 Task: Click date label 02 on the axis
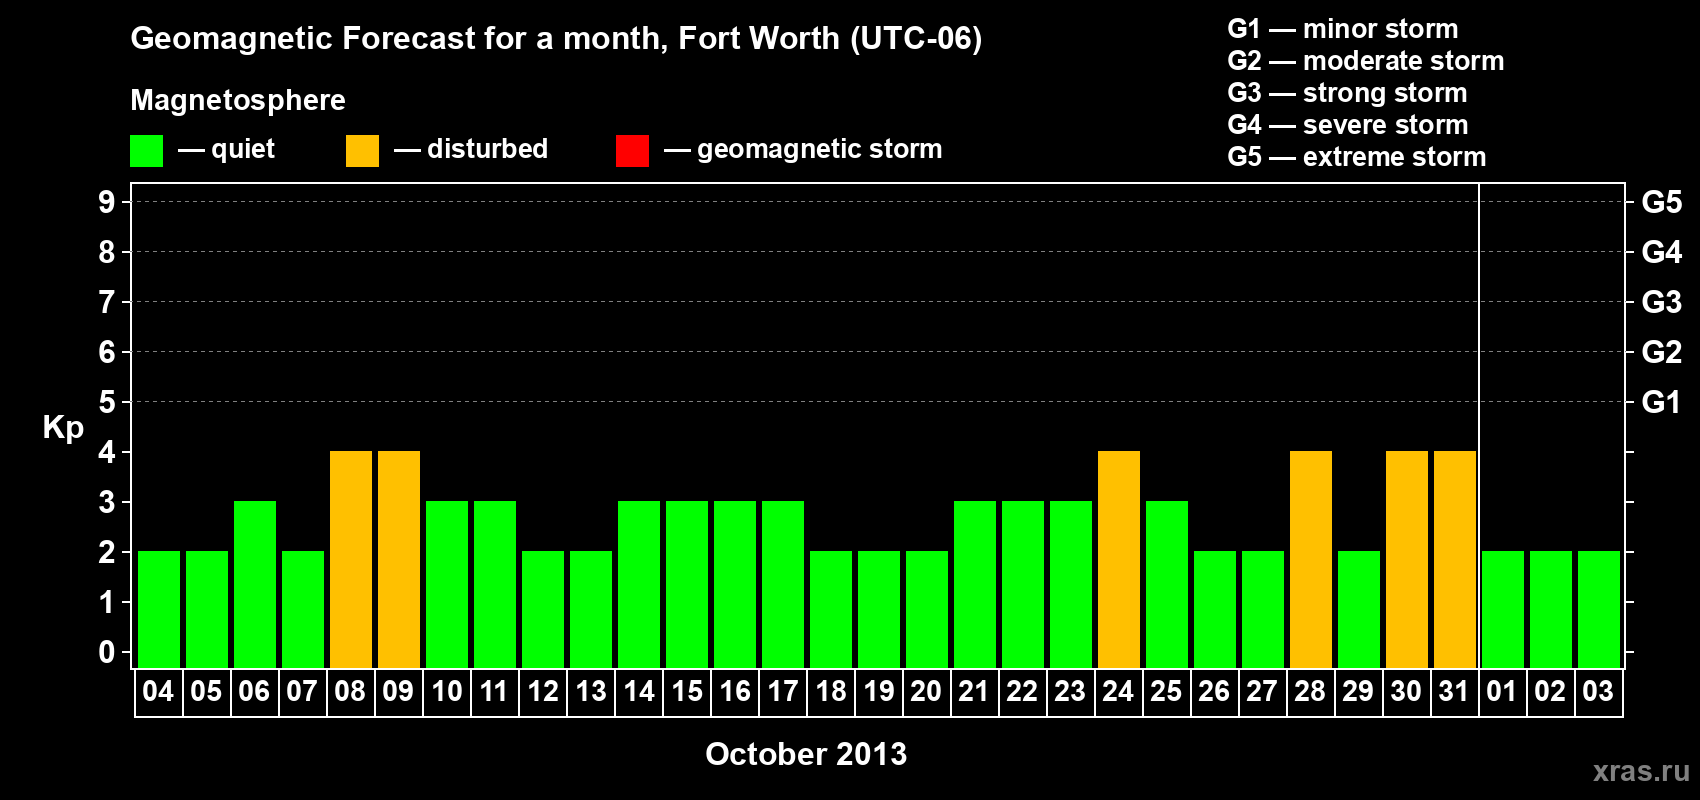pos(1550,692)
